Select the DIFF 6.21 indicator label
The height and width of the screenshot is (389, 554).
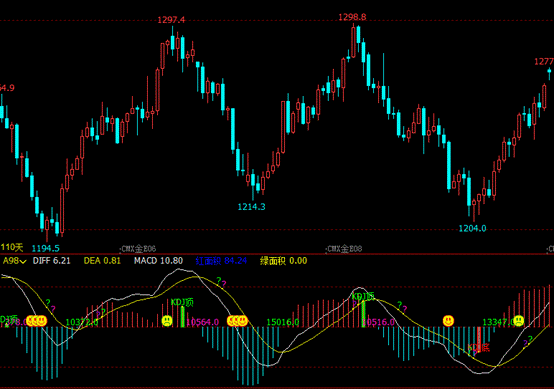coord(52,261)
